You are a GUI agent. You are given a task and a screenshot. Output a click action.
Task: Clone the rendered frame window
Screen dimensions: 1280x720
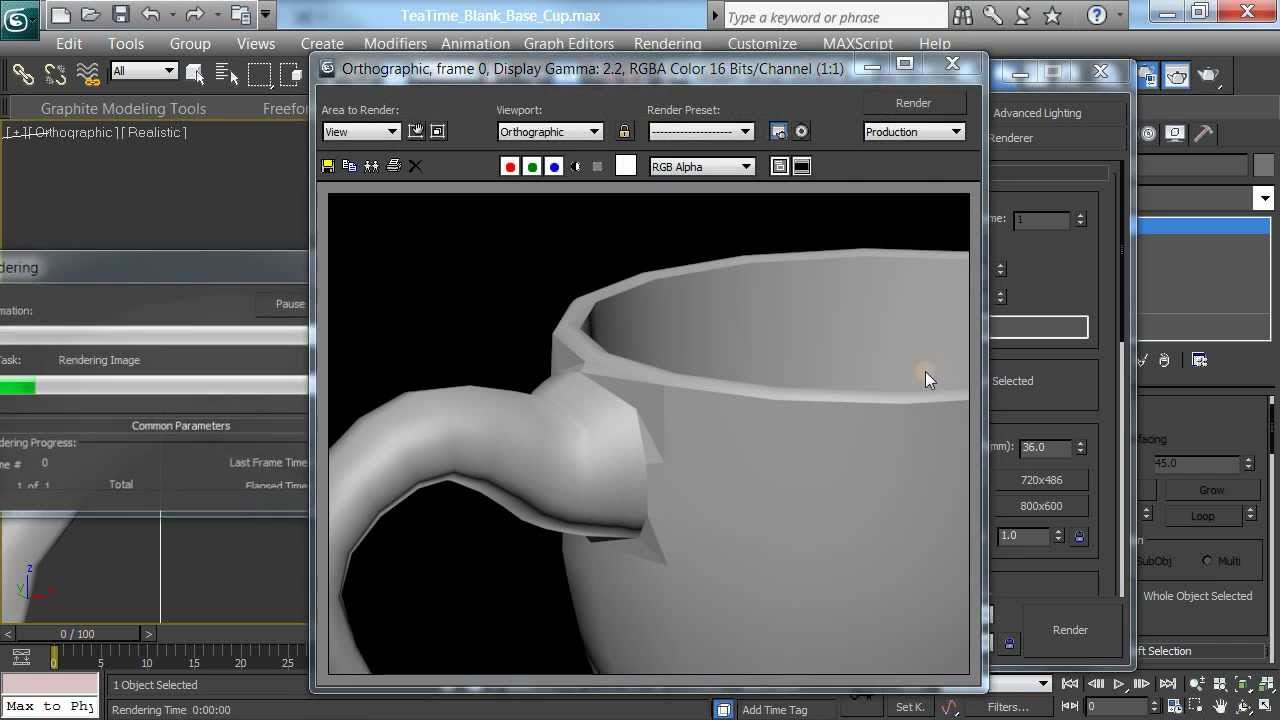point(371,166)
